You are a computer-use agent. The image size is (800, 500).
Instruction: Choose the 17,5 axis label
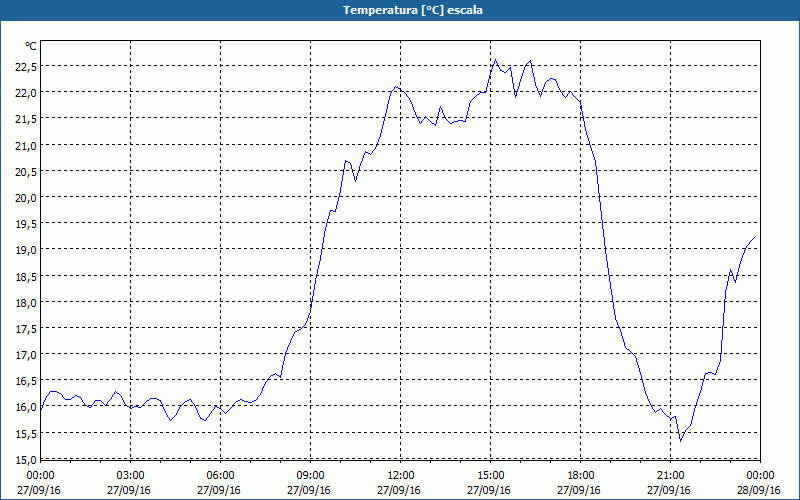(25, 329)
